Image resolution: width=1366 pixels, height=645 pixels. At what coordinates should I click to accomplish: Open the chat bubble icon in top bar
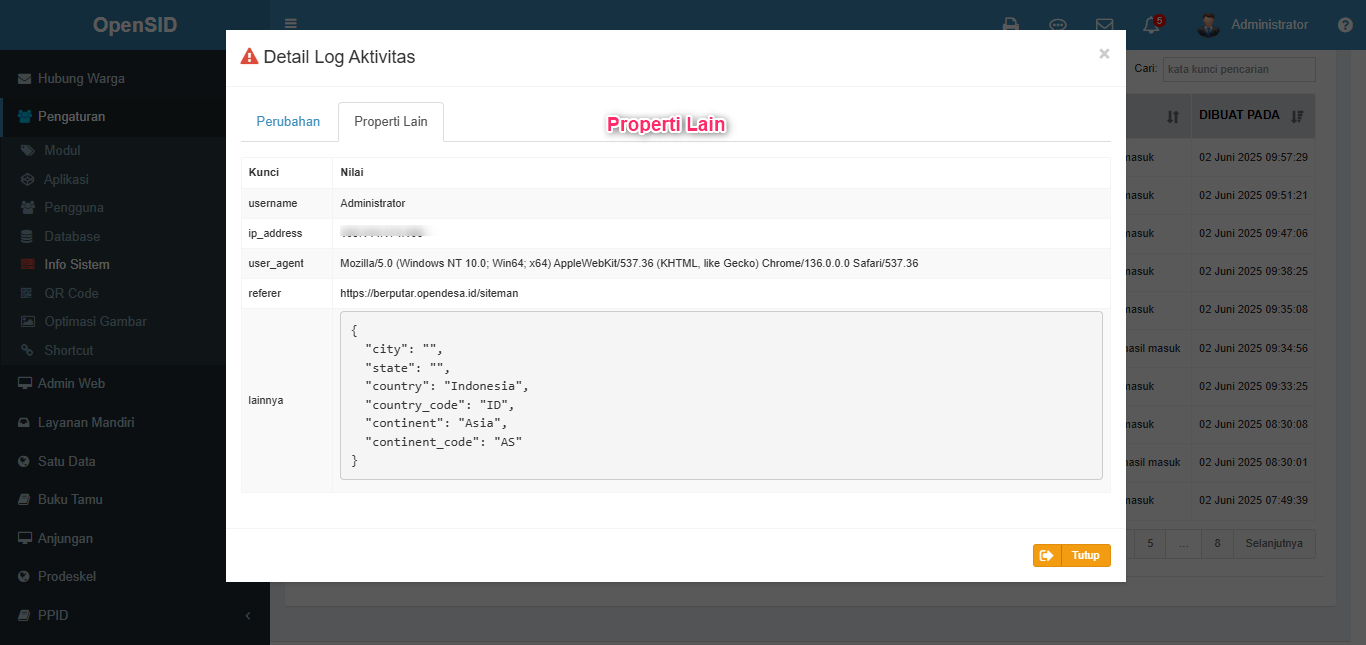coord(1058,25)
